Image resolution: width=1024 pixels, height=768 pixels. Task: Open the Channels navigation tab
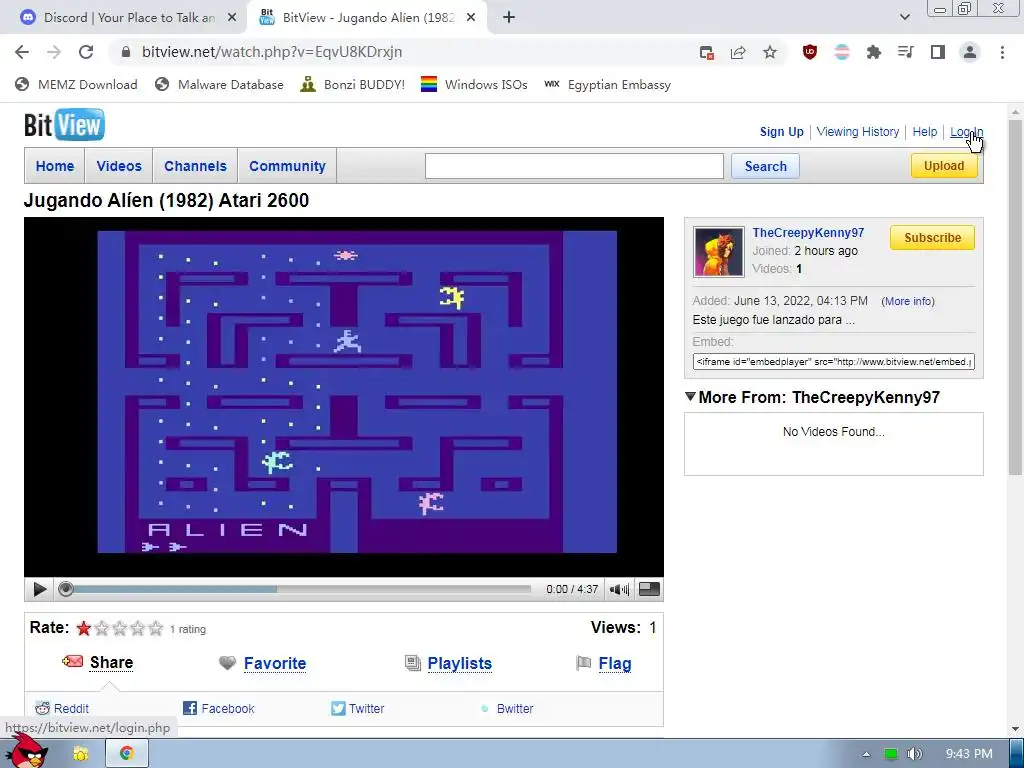(195, 166)
